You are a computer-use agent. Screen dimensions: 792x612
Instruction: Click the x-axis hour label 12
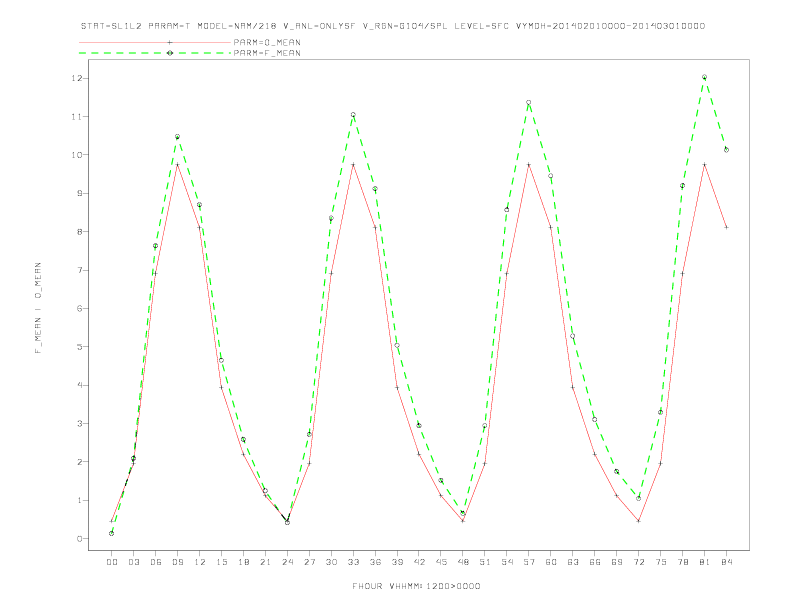pos(200,562)
